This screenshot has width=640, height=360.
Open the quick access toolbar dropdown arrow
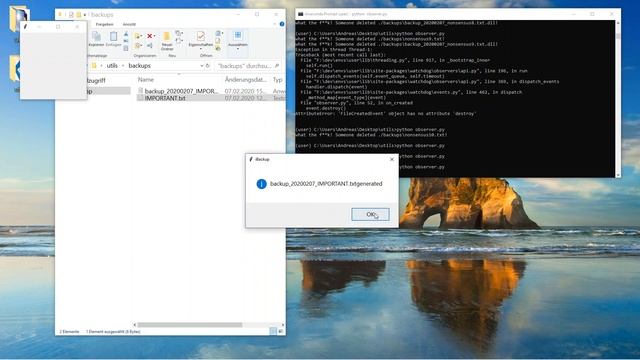tap(84, 15)
